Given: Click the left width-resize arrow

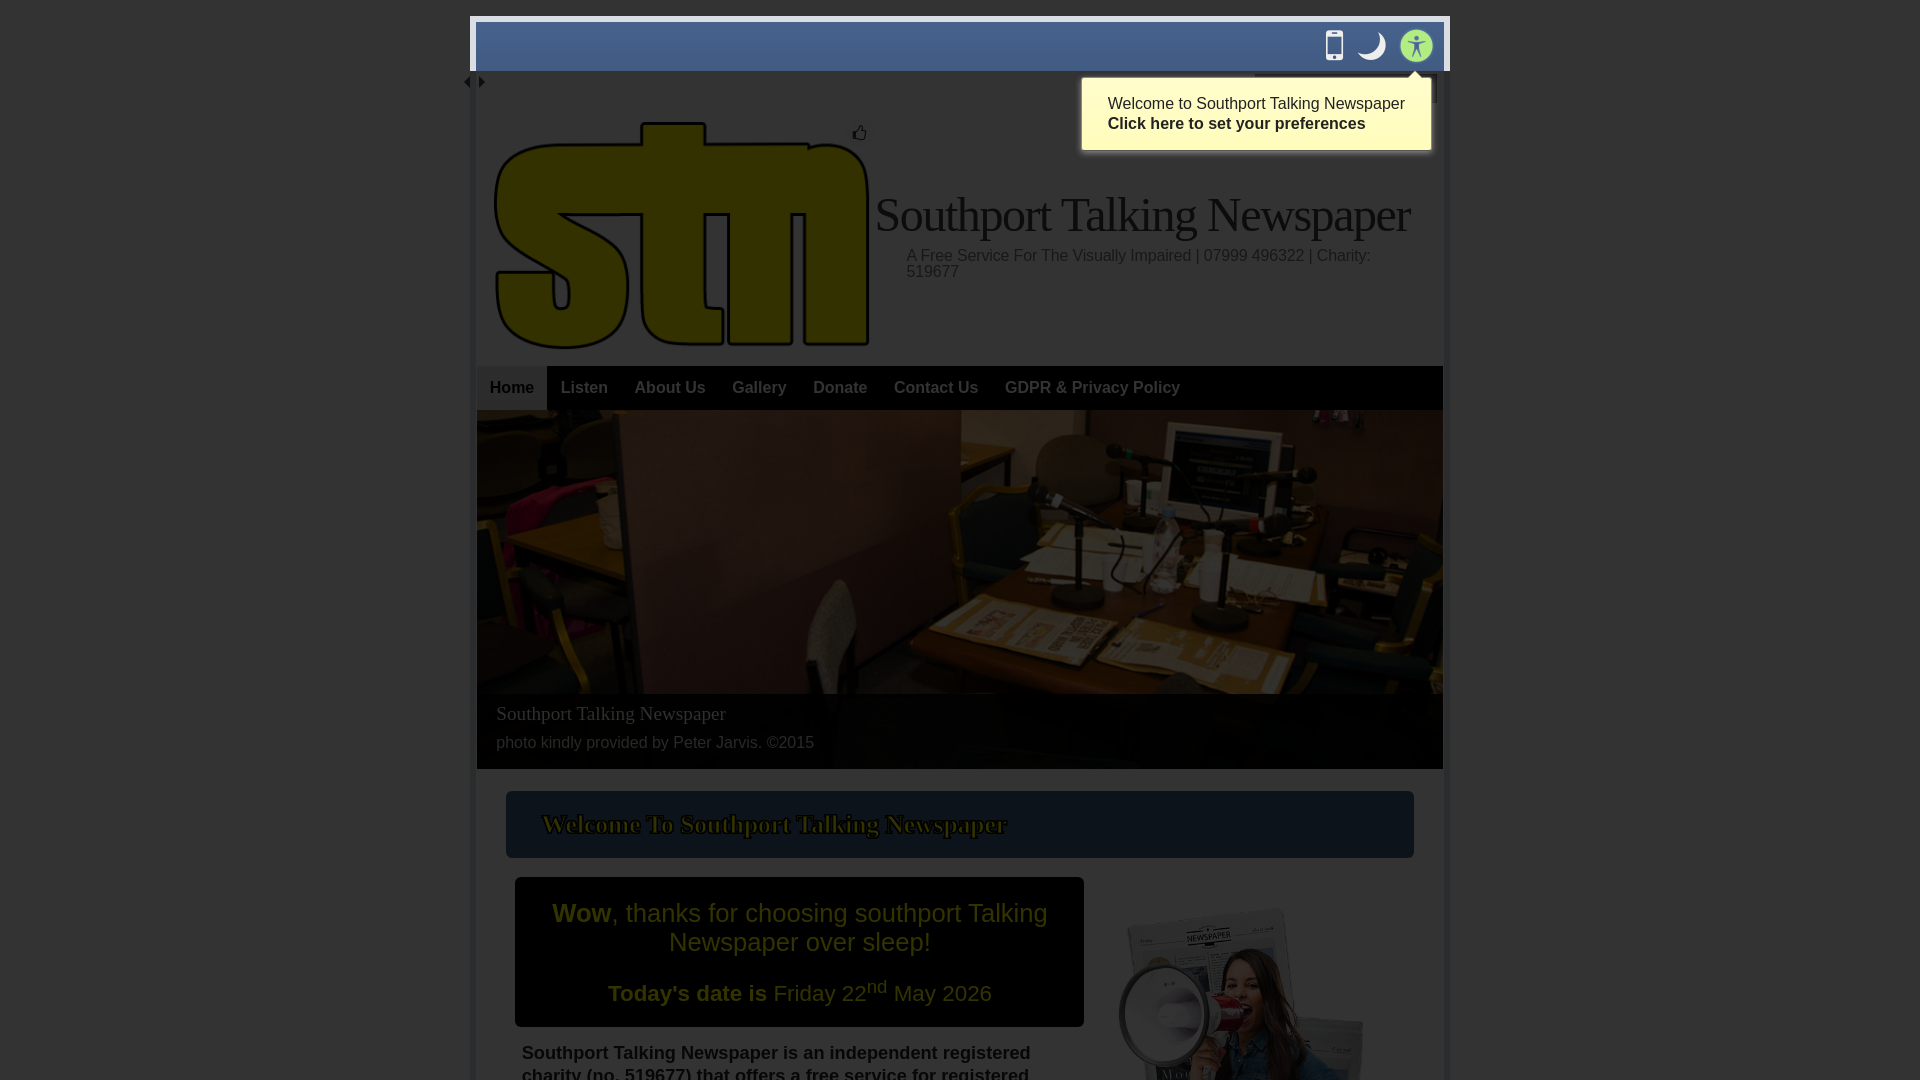Looking at the screenshot, I should [467, 82].
